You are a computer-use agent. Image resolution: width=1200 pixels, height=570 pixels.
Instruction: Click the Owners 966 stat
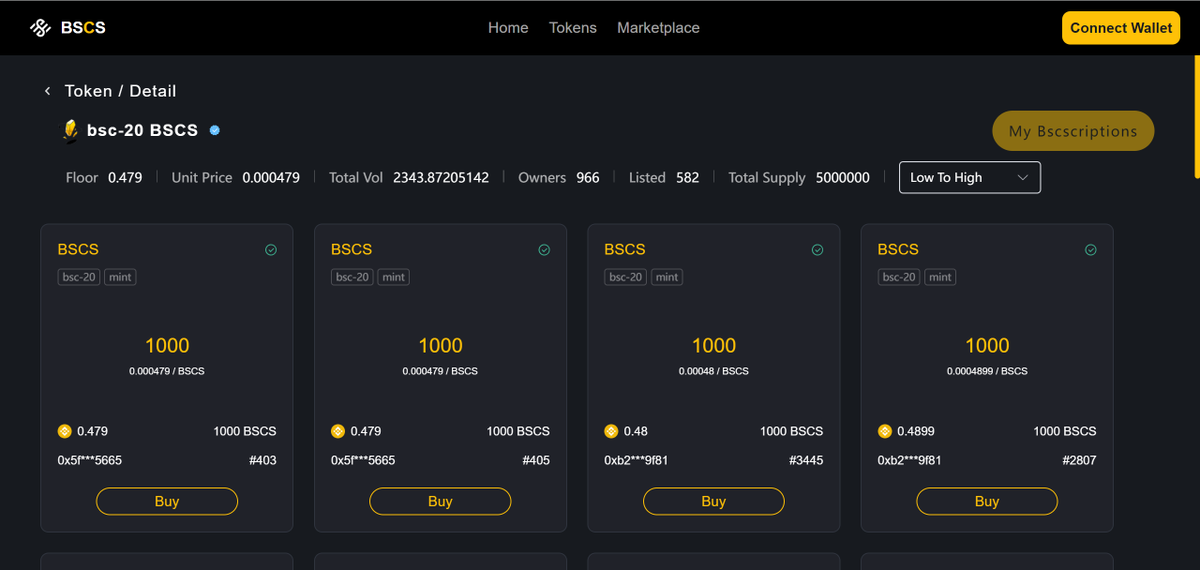pyautogui.click(x=559, y=177)
